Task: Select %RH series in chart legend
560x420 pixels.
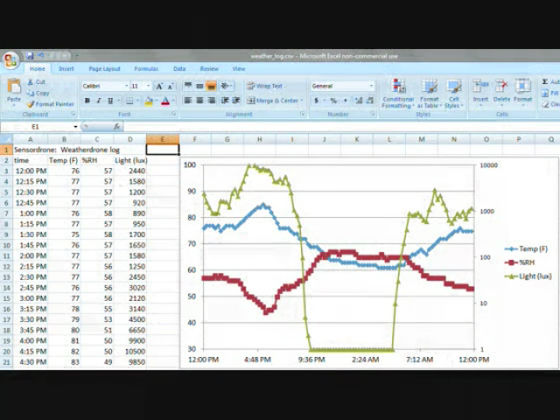Action: coord(520,262)
